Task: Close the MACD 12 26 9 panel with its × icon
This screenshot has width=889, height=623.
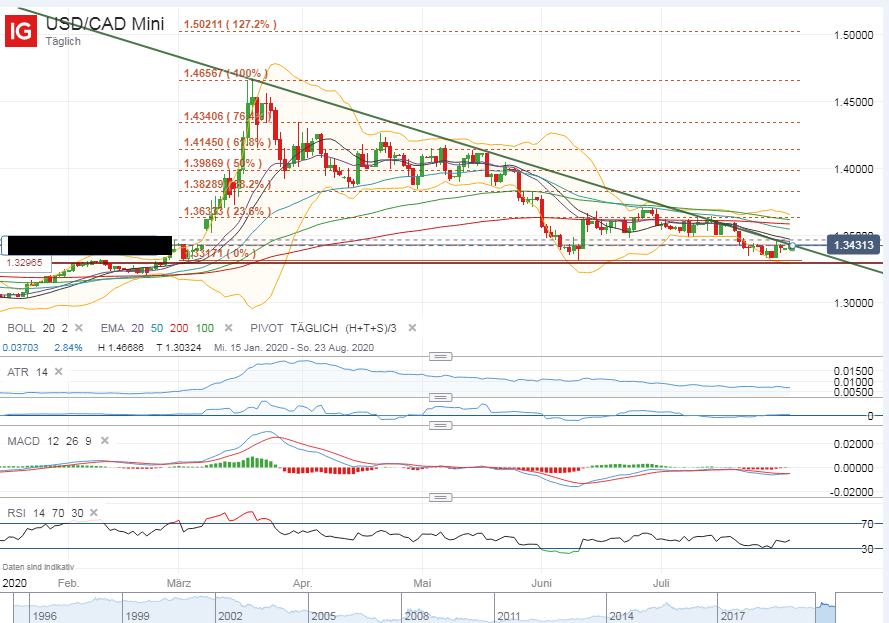Action: coord(105,441)
